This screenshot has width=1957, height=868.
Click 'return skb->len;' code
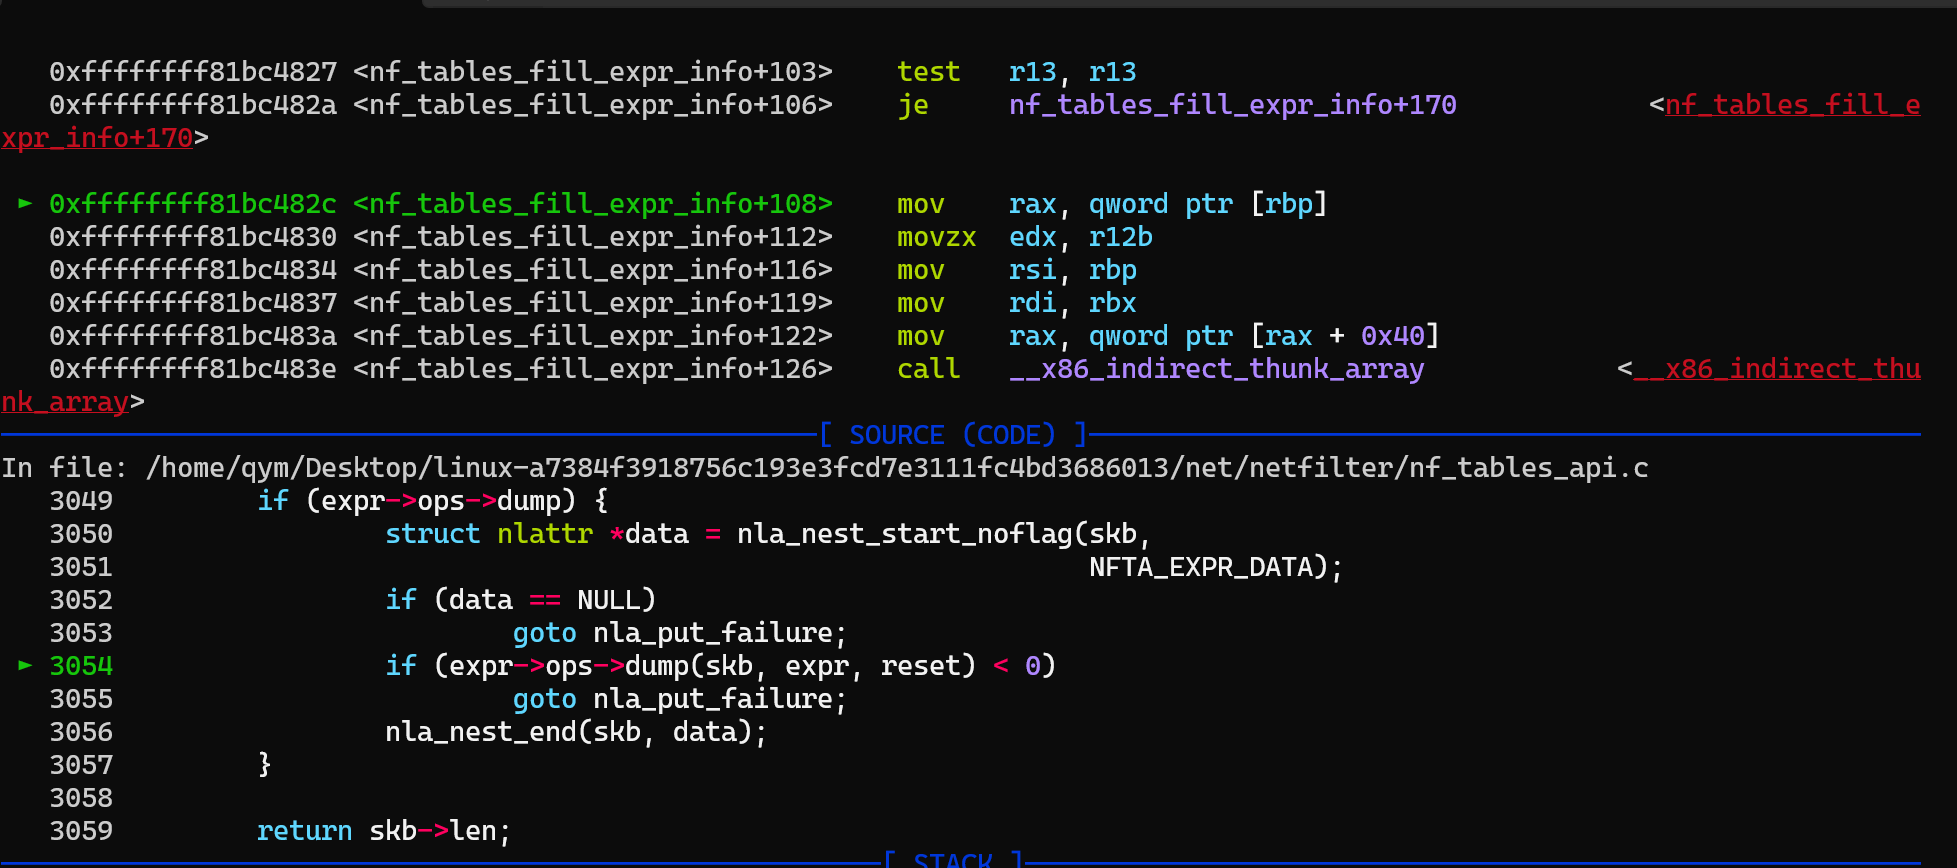click(385, 831)
